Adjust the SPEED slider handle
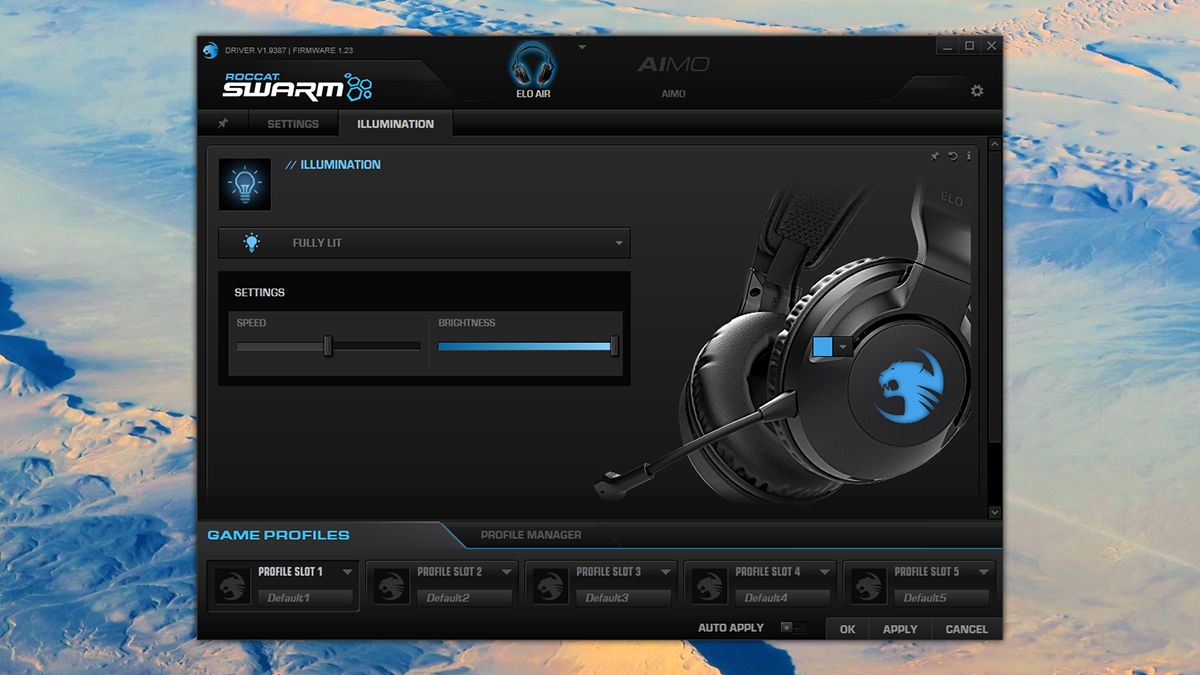 (327, 346)
